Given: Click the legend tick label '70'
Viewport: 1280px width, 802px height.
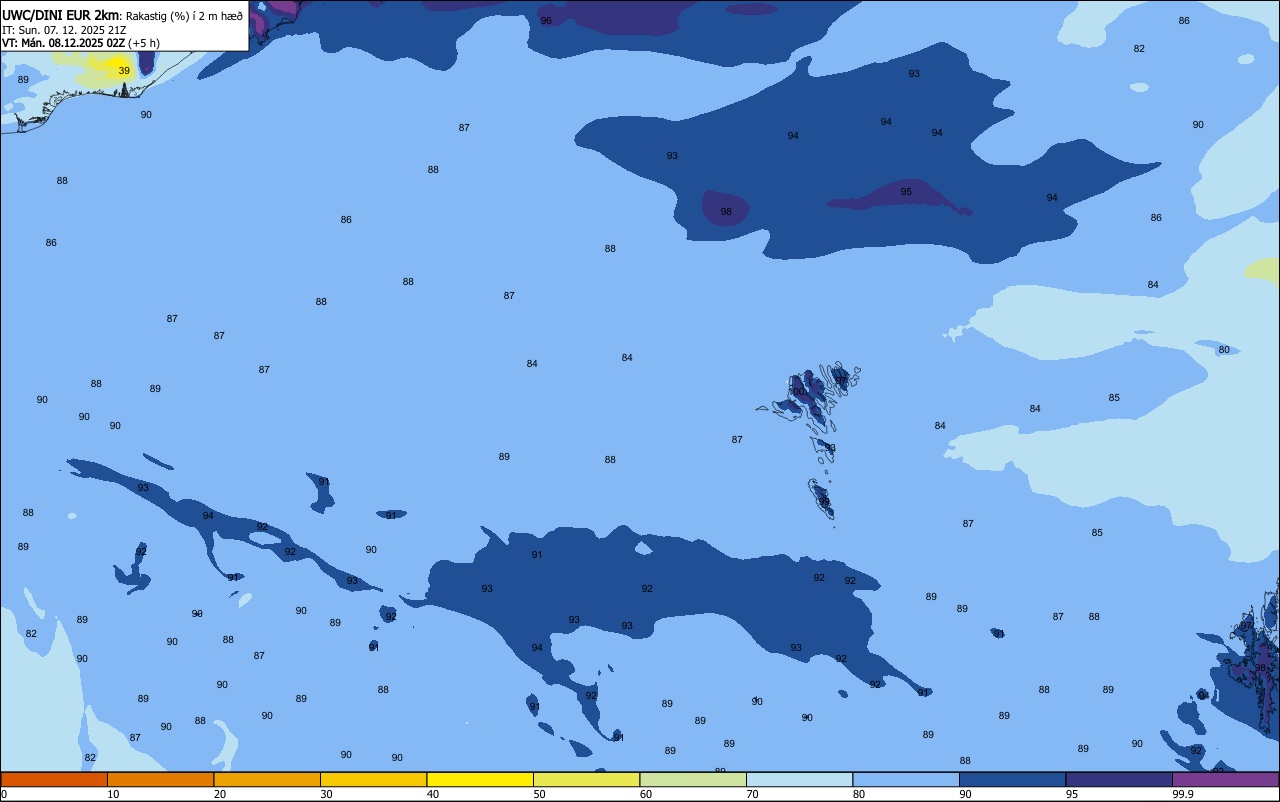Looking at the screenshot, I should [x=753, y=794].
